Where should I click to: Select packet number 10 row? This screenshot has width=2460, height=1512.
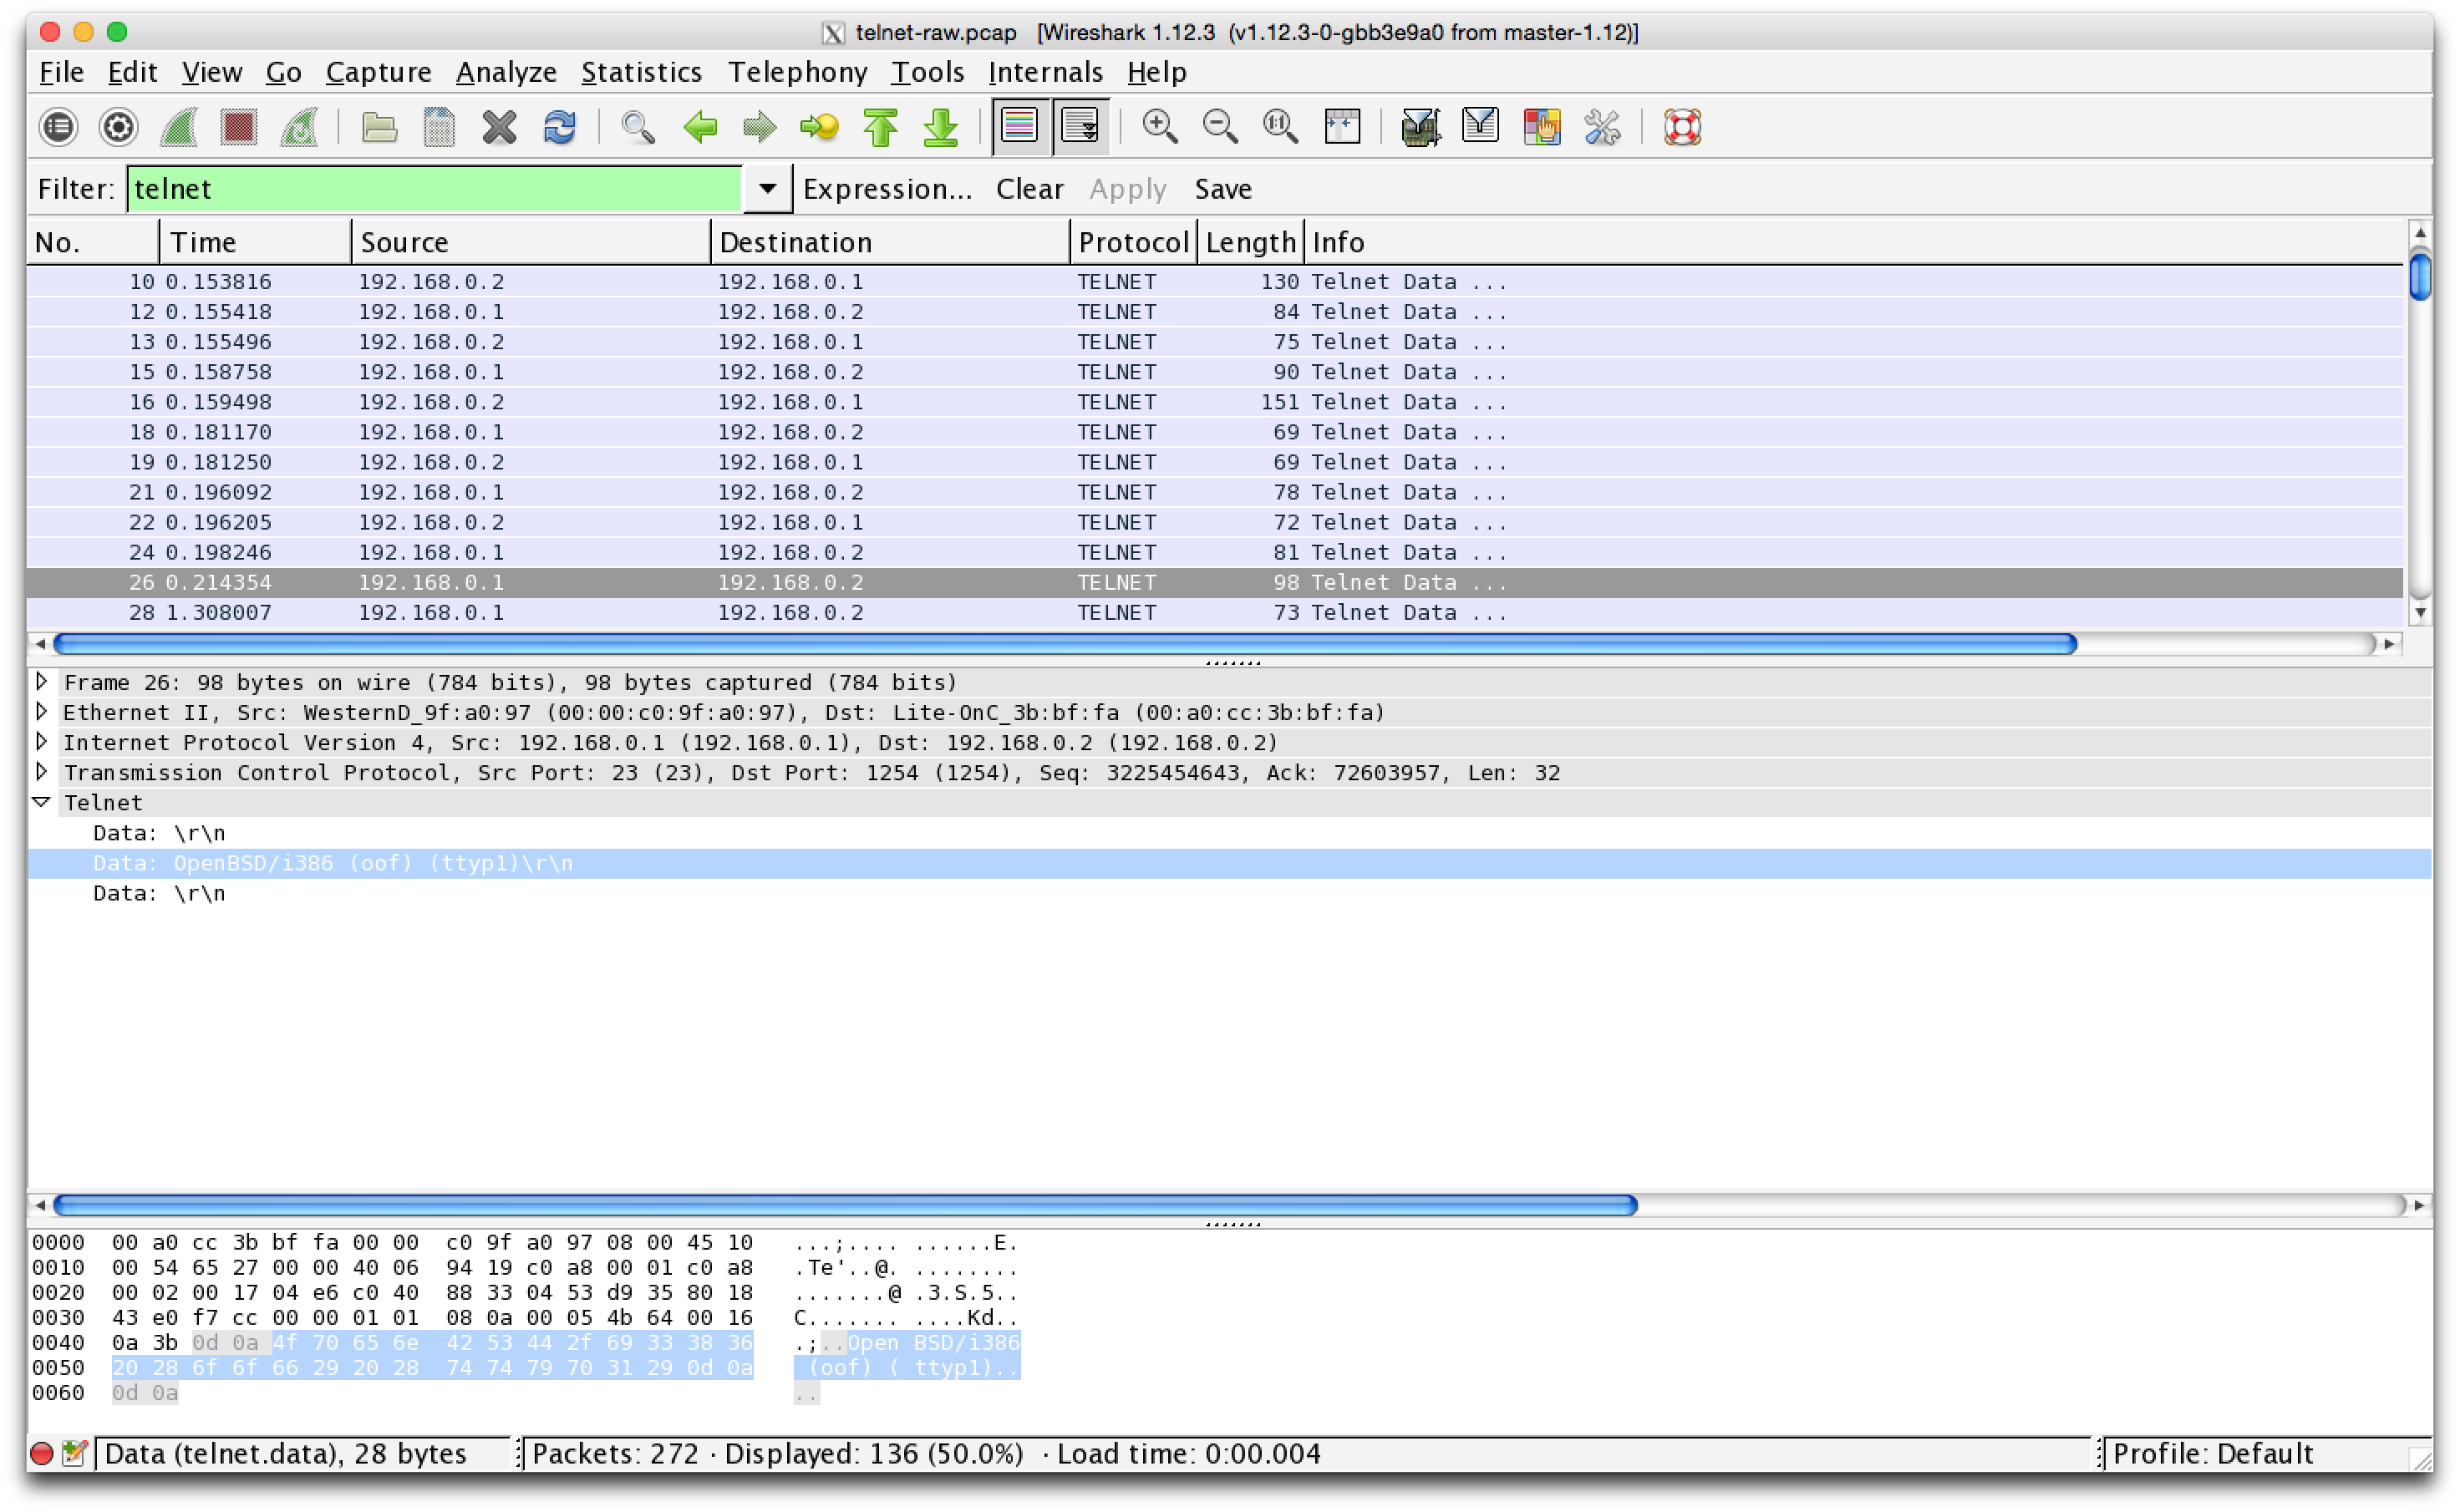click(x=1214, y=282)
